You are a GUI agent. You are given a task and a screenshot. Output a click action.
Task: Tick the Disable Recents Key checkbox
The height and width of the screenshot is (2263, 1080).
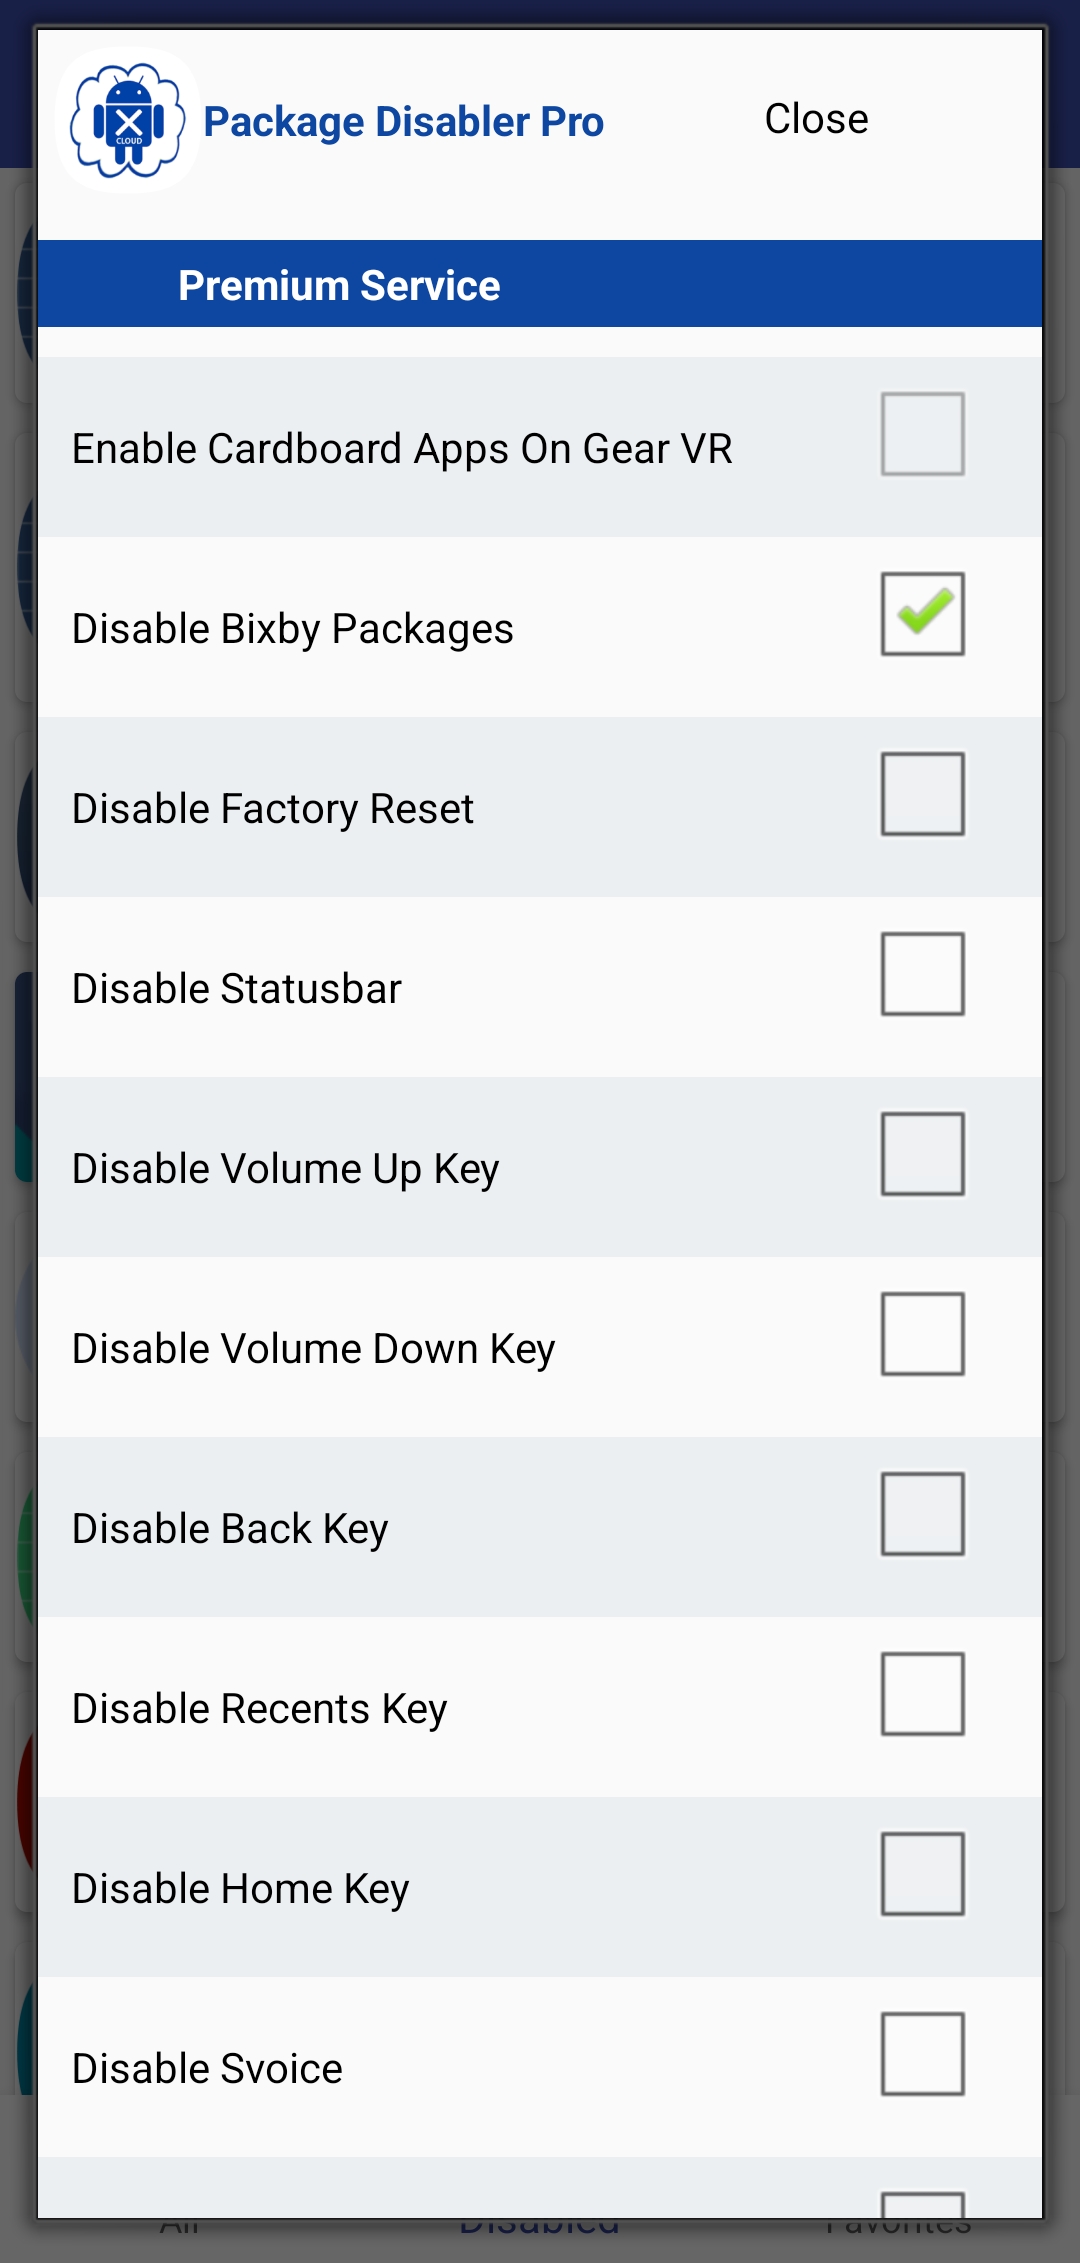click(x=922, y=1694)
